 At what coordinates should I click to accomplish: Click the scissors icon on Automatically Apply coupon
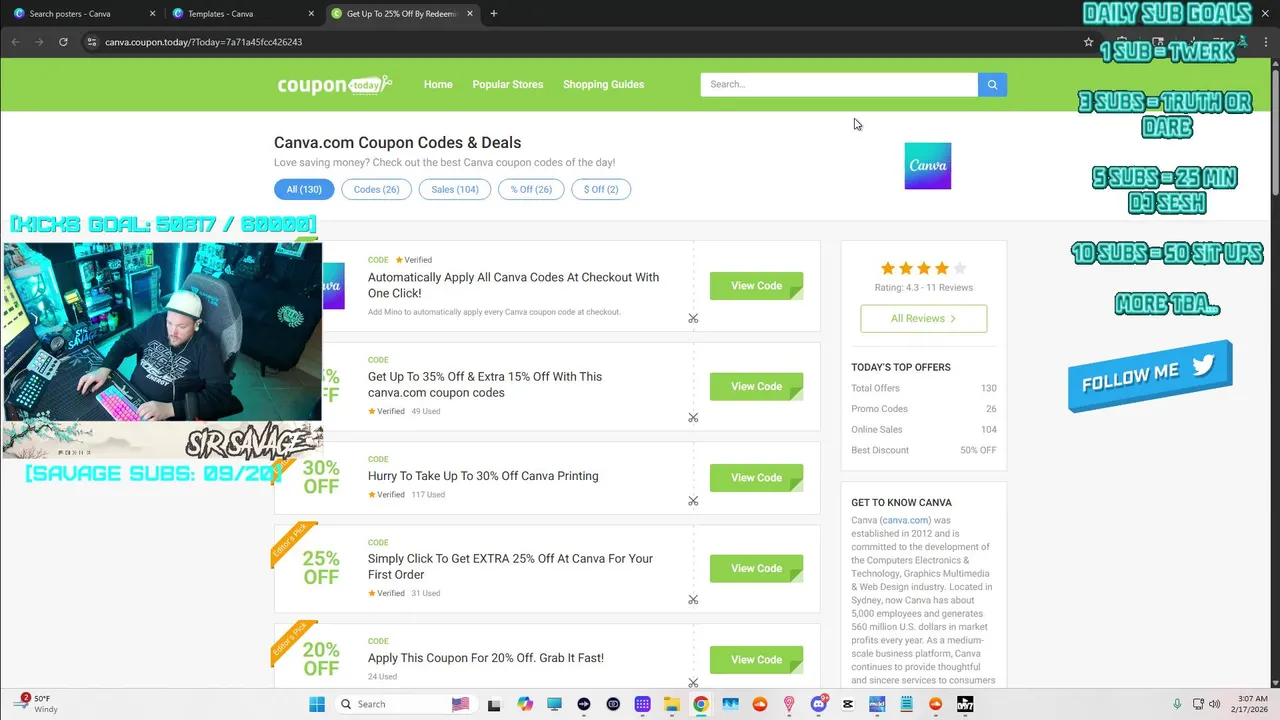point(693,319)
